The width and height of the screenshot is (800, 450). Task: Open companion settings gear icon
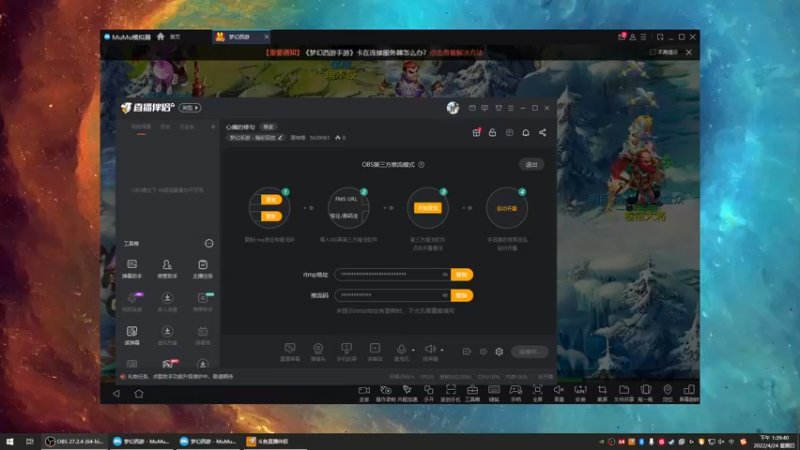coord(499,352)
